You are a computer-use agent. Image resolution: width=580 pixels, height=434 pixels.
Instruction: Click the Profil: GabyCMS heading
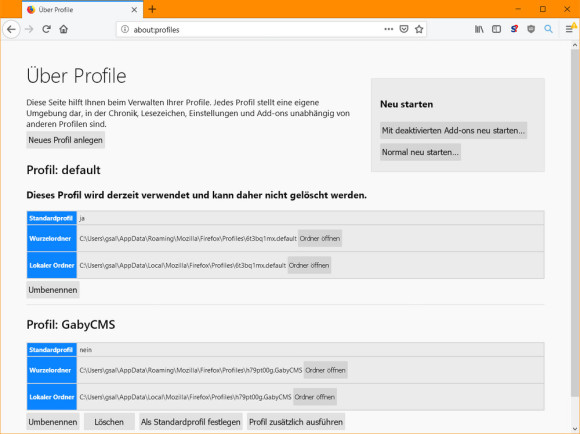click(x=71, y=324)
